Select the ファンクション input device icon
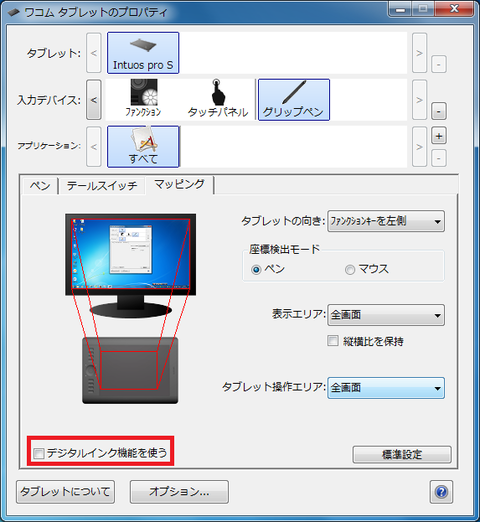 (x=144, y=99)
